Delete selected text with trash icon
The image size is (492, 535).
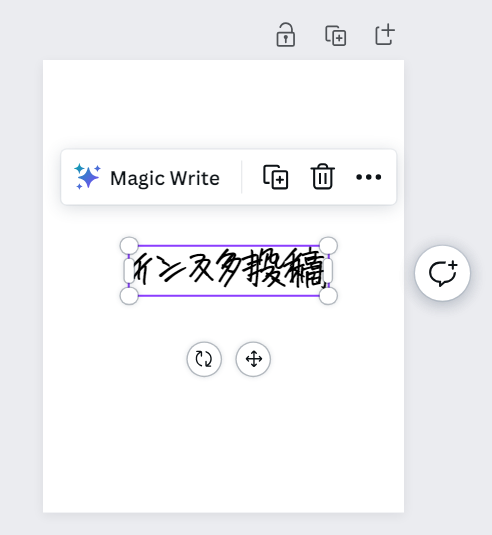(x=322, y=177)
